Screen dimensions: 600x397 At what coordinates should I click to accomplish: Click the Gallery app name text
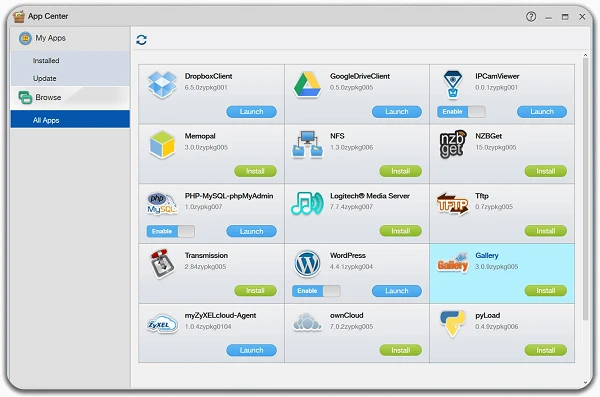(487, 255)
